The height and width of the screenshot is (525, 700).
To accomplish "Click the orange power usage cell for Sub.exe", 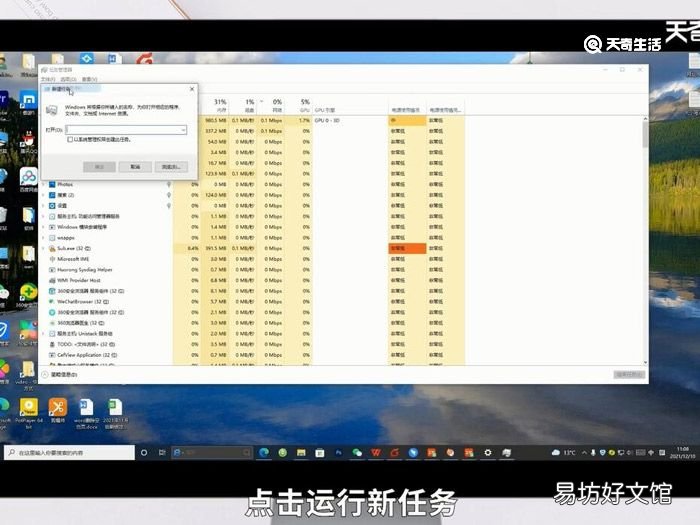I will click(x=407, y=249).
